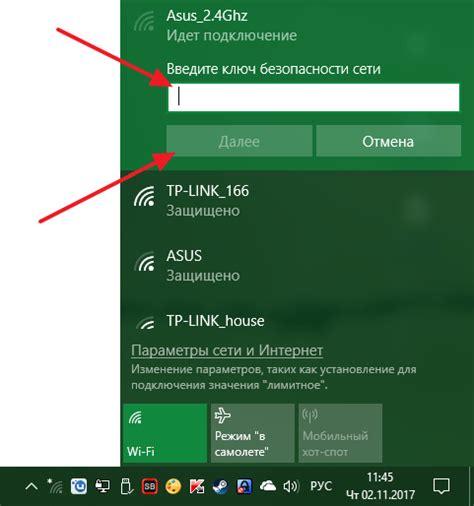Click the safely remove hardware USB icon

[x=126, y=487]
